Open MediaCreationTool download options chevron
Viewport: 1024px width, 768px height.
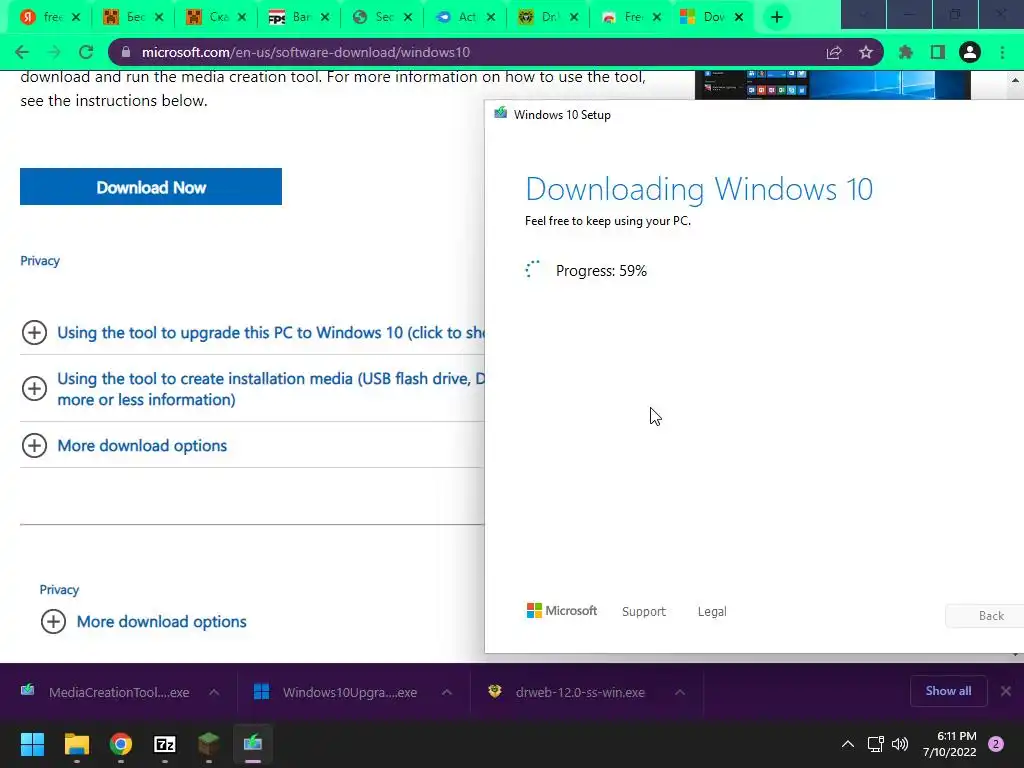coord(214,692)
